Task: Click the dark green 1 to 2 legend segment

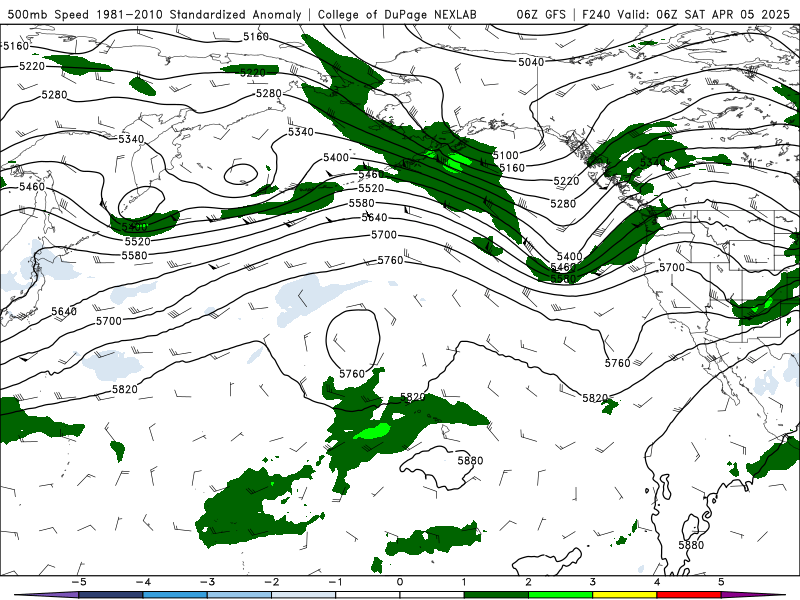Action: [x=496, y=595]
